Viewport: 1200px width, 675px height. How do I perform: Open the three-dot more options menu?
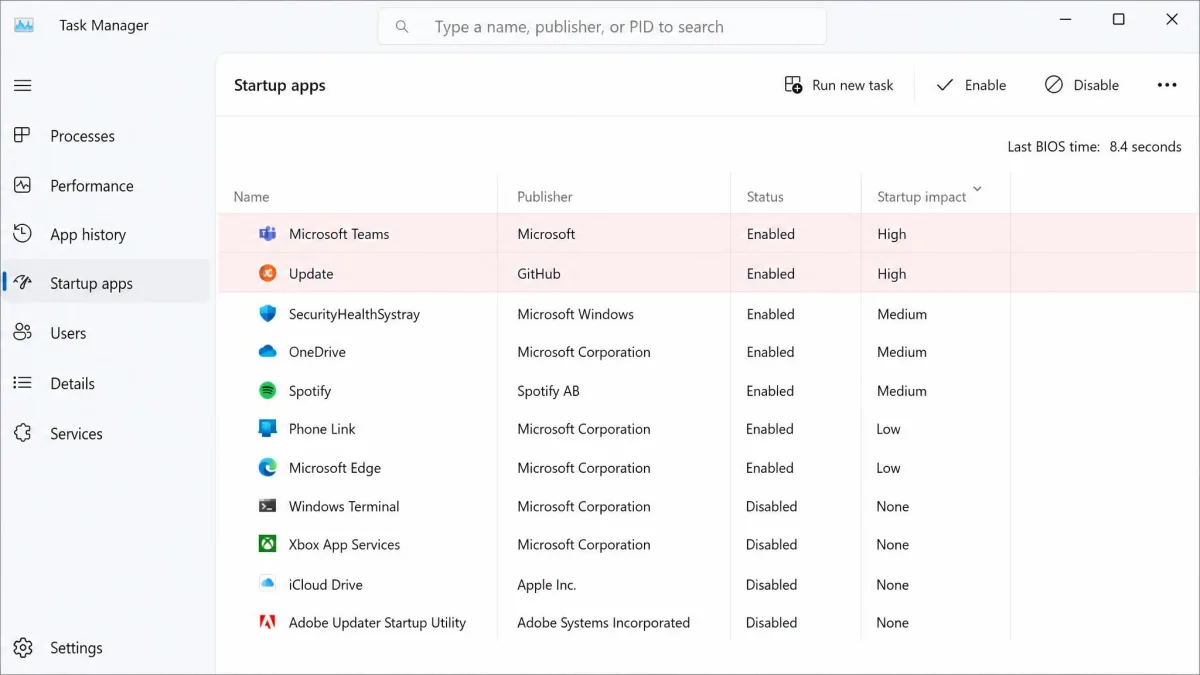[x=1167, y=85]
